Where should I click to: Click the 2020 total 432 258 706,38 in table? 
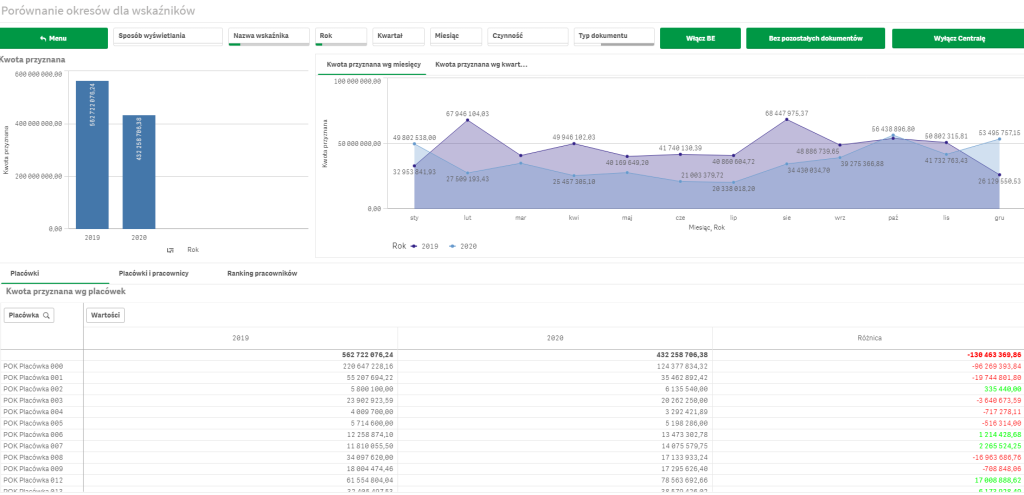(681, 355)
